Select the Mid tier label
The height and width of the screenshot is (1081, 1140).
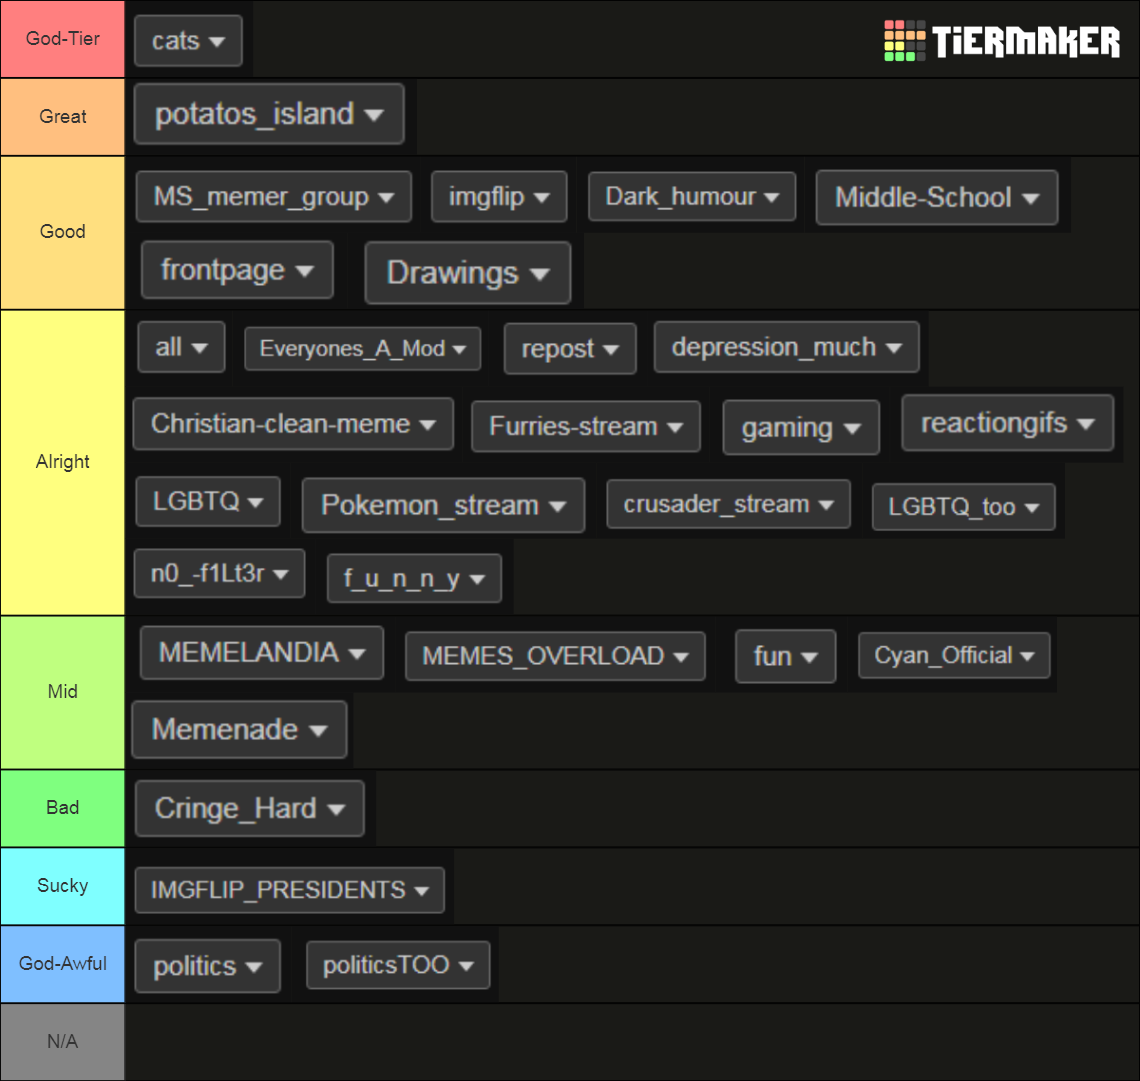click(63, 691)
